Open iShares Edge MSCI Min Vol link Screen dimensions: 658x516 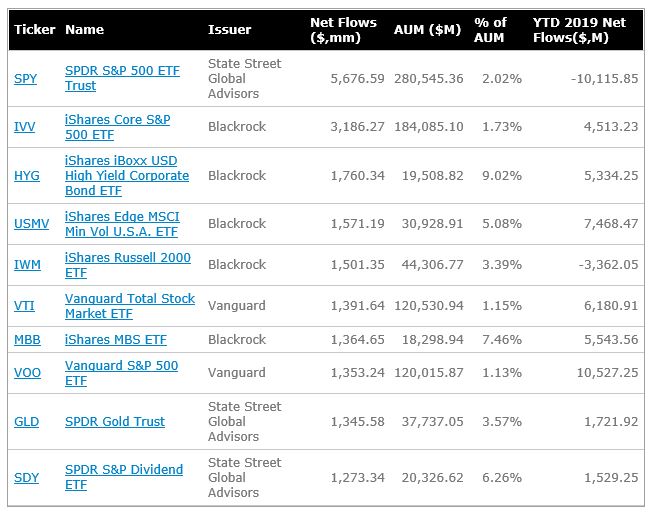[x=122, y=224]
